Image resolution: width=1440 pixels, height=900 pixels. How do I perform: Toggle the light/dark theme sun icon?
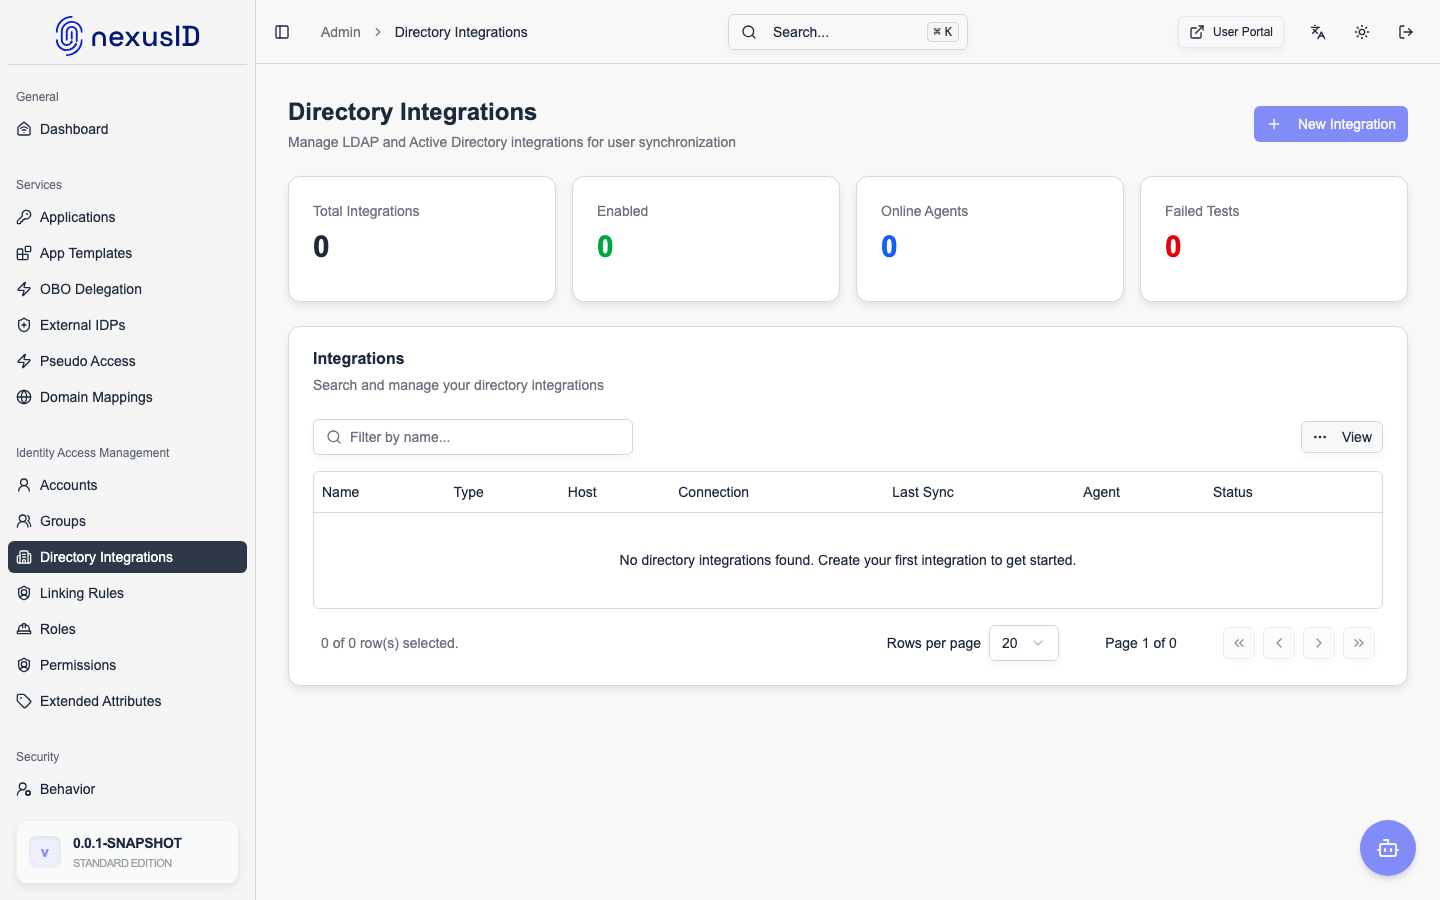coord(1362,32)
